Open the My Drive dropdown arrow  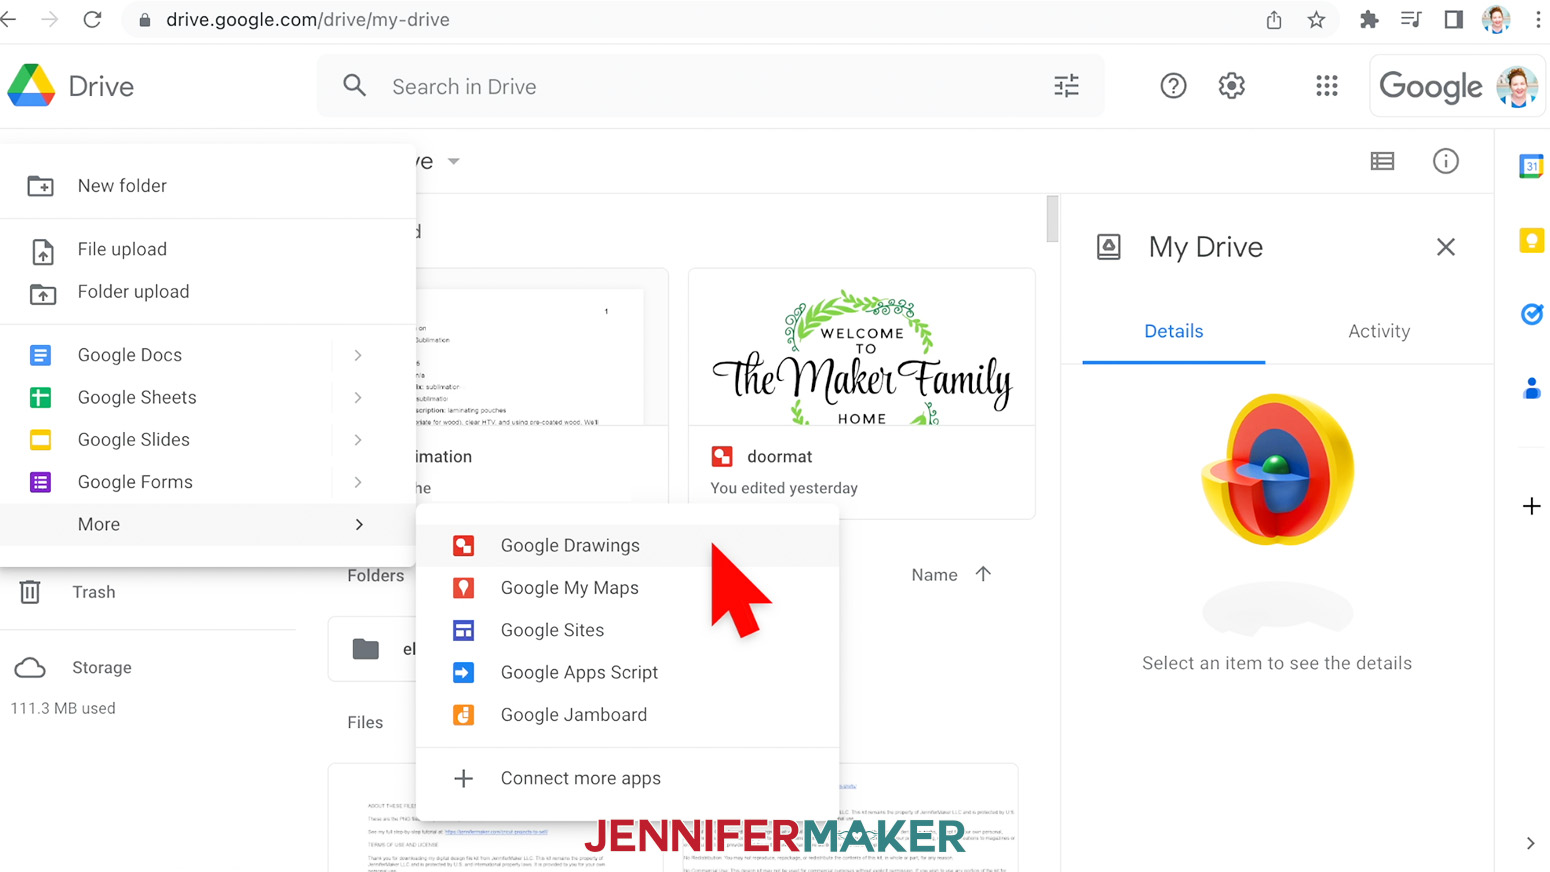[x=453, y=161]
